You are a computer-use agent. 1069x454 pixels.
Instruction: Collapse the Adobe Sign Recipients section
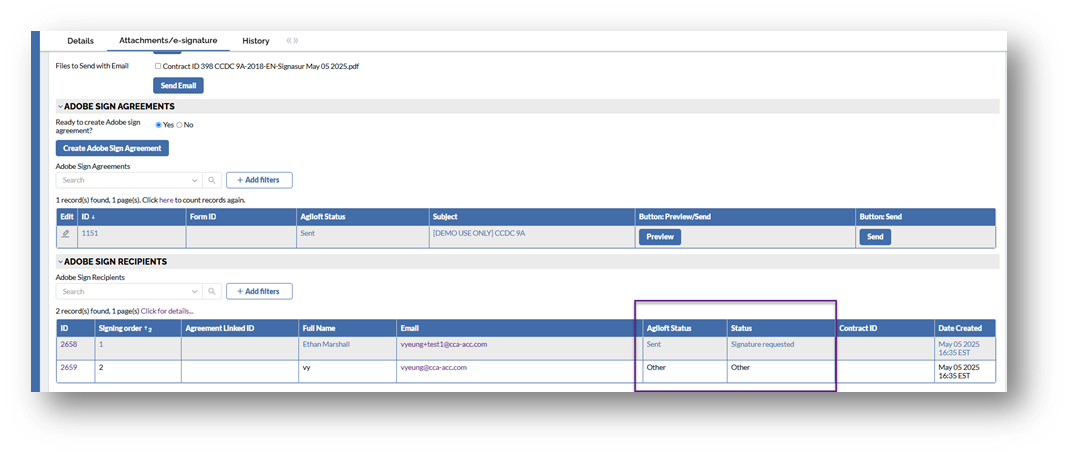tap(60, 262)
